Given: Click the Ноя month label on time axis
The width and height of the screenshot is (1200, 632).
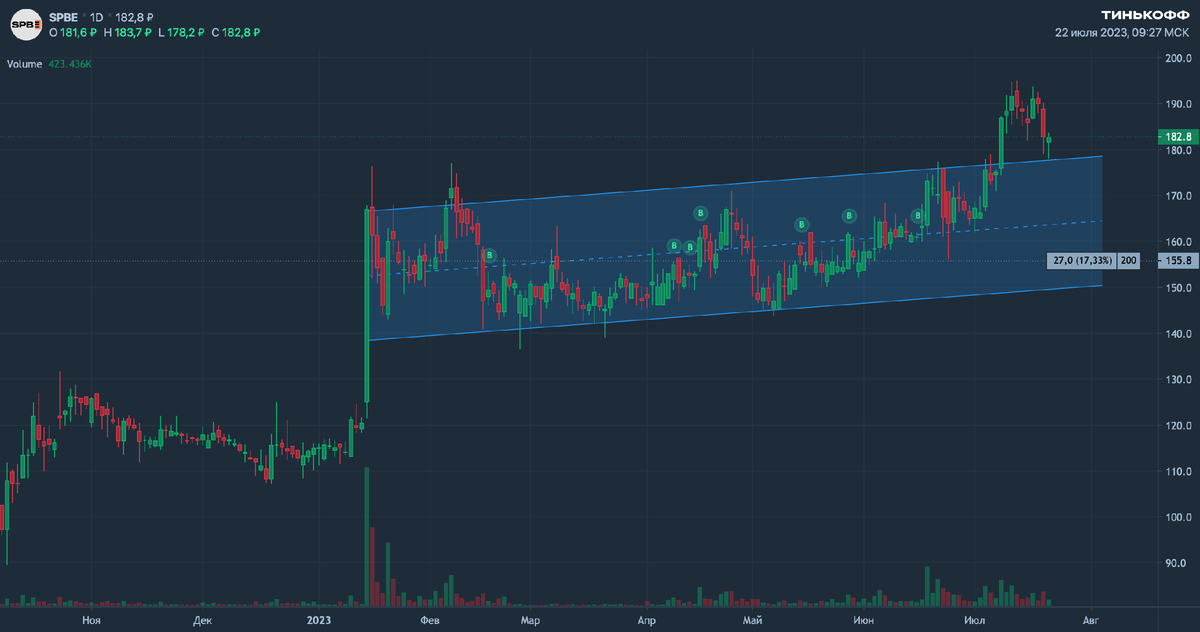Looking at the screenshot, I should [x=92, y=621].
